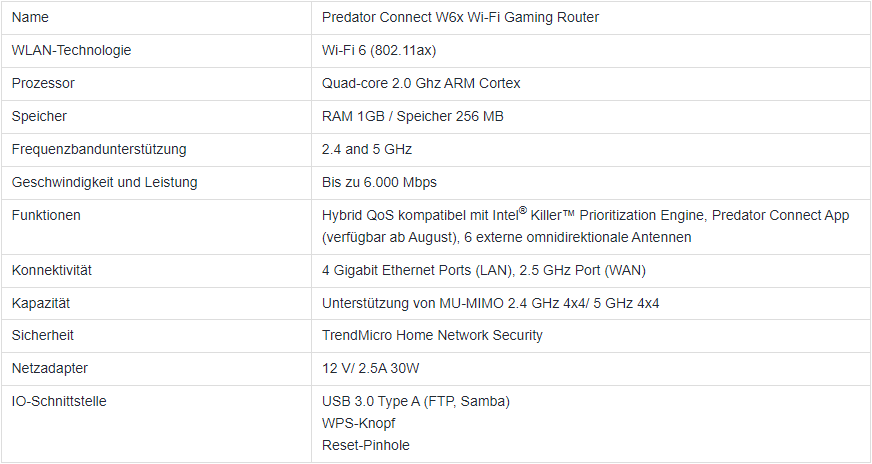872x464 pixels.
Task: Select the '12 V/ 2.5A 30W' value
Action: point(372,369)
